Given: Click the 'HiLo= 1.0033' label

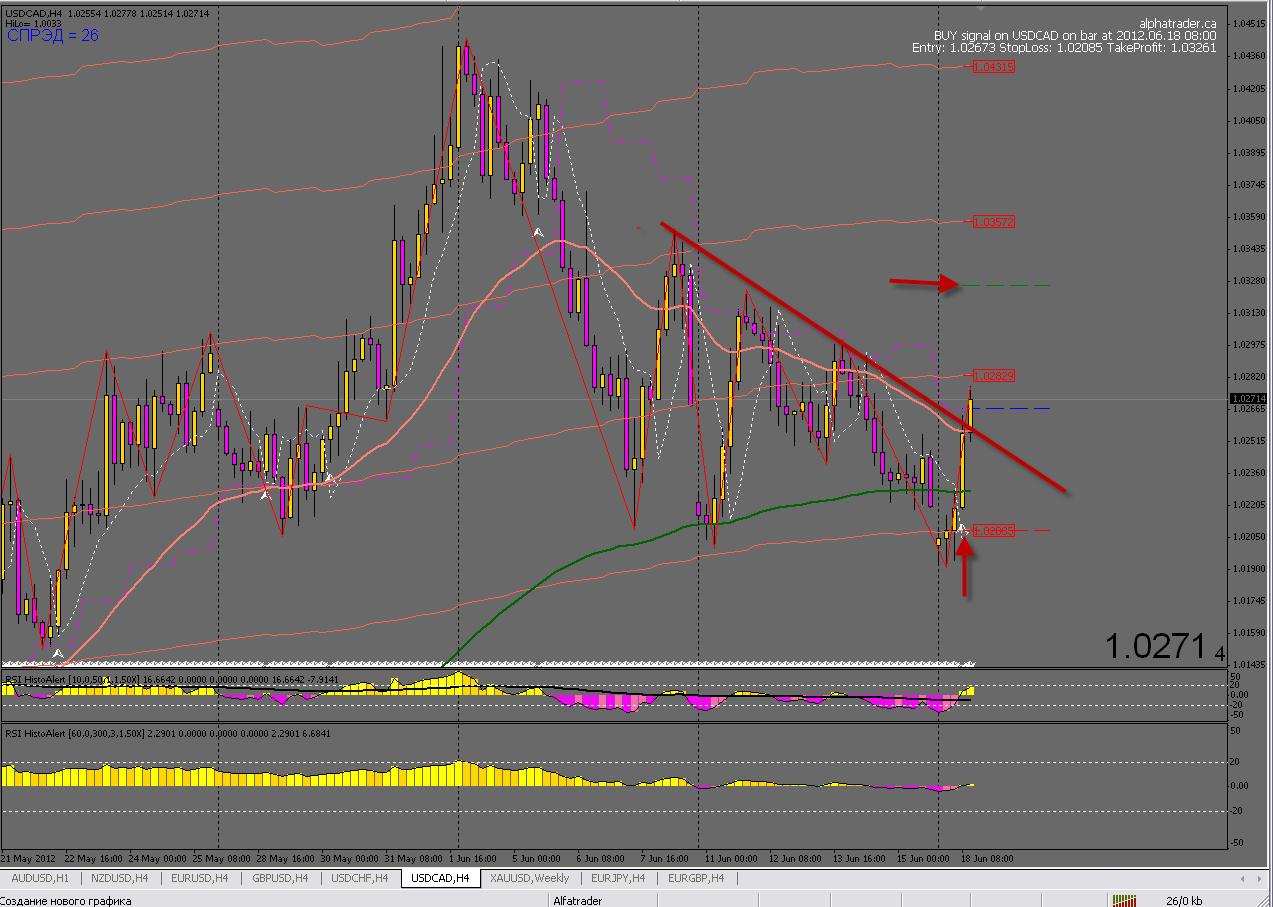Looking at the screenshot, I should tap(34, 22).
